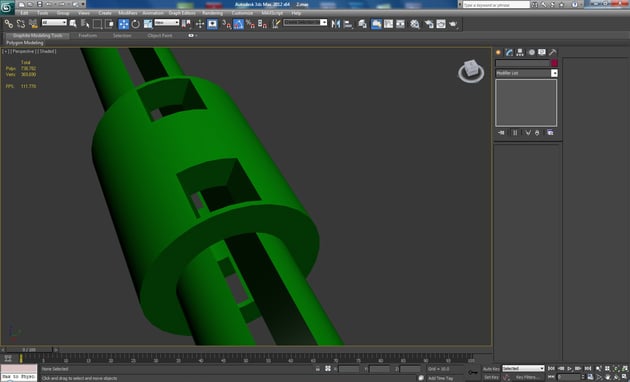Open the named selection sets dropdown
Screen dimensions: 630x382
pos(305,22)
